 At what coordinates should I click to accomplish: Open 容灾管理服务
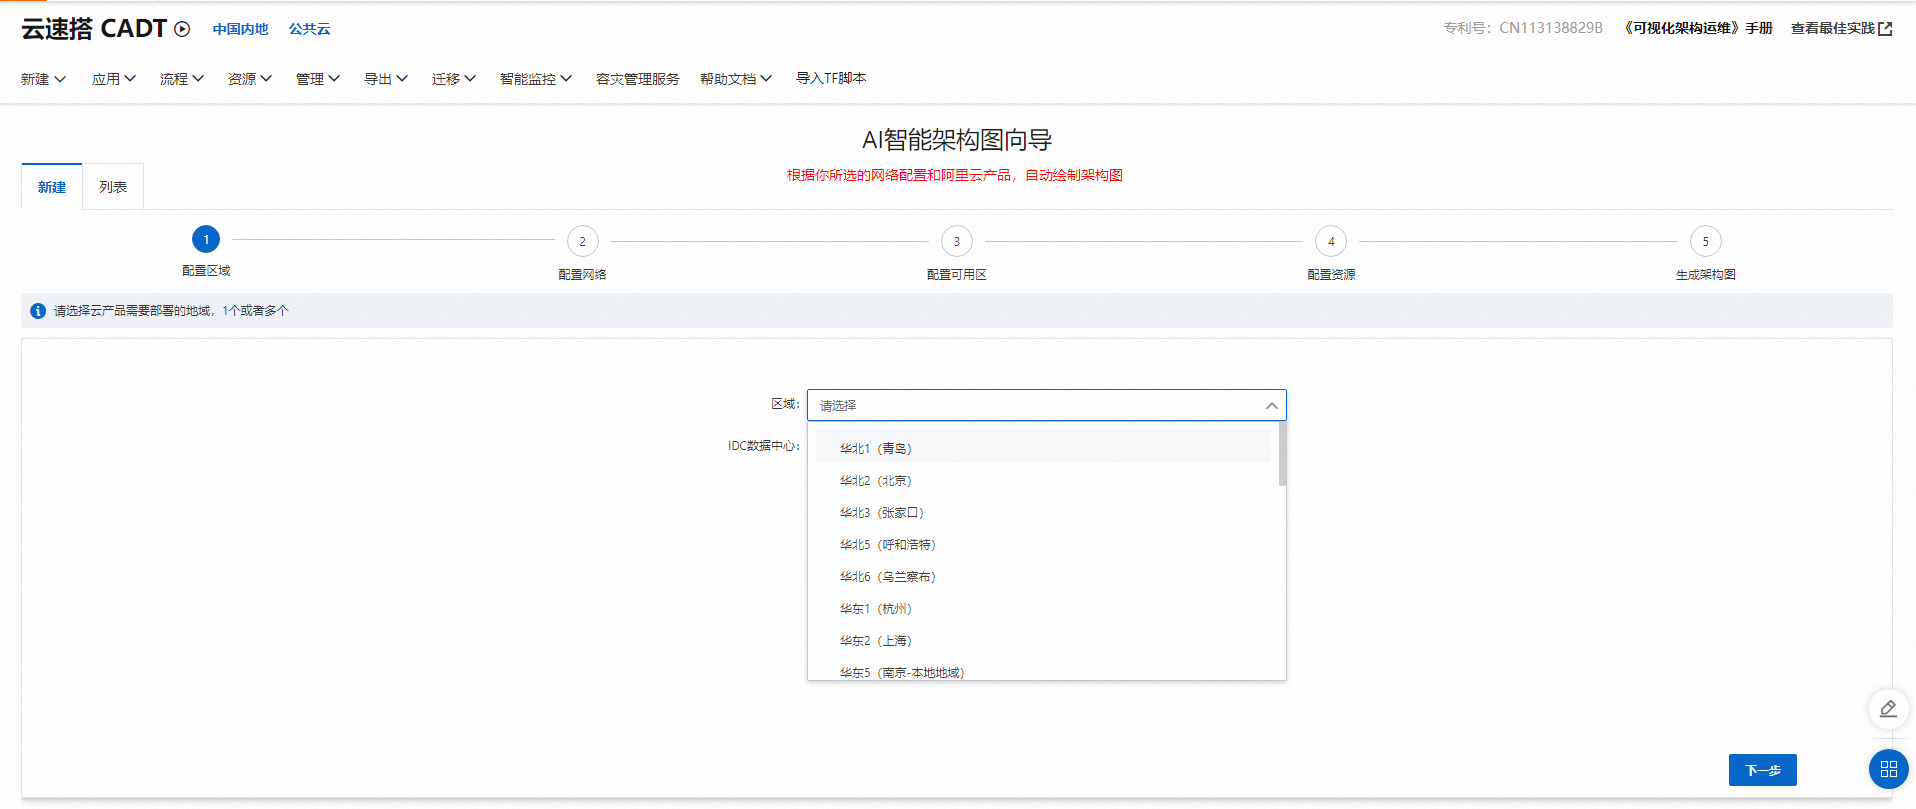pos(637,79)
